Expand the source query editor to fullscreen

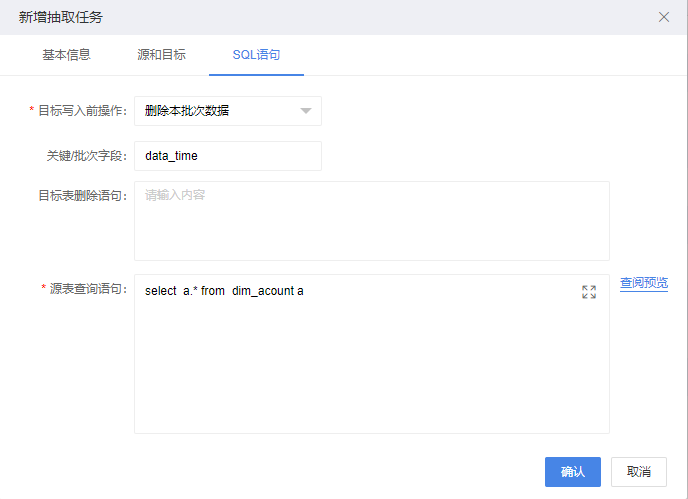click(x=589, y=292)
